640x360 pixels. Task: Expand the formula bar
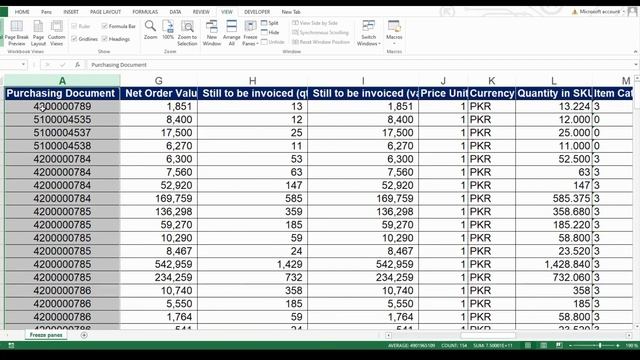(636, 64)
